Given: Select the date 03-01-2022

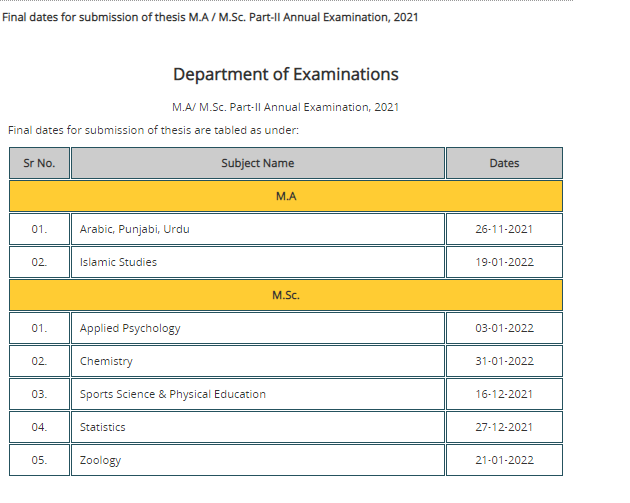Looking at the screenshot, I should (504, 328).
